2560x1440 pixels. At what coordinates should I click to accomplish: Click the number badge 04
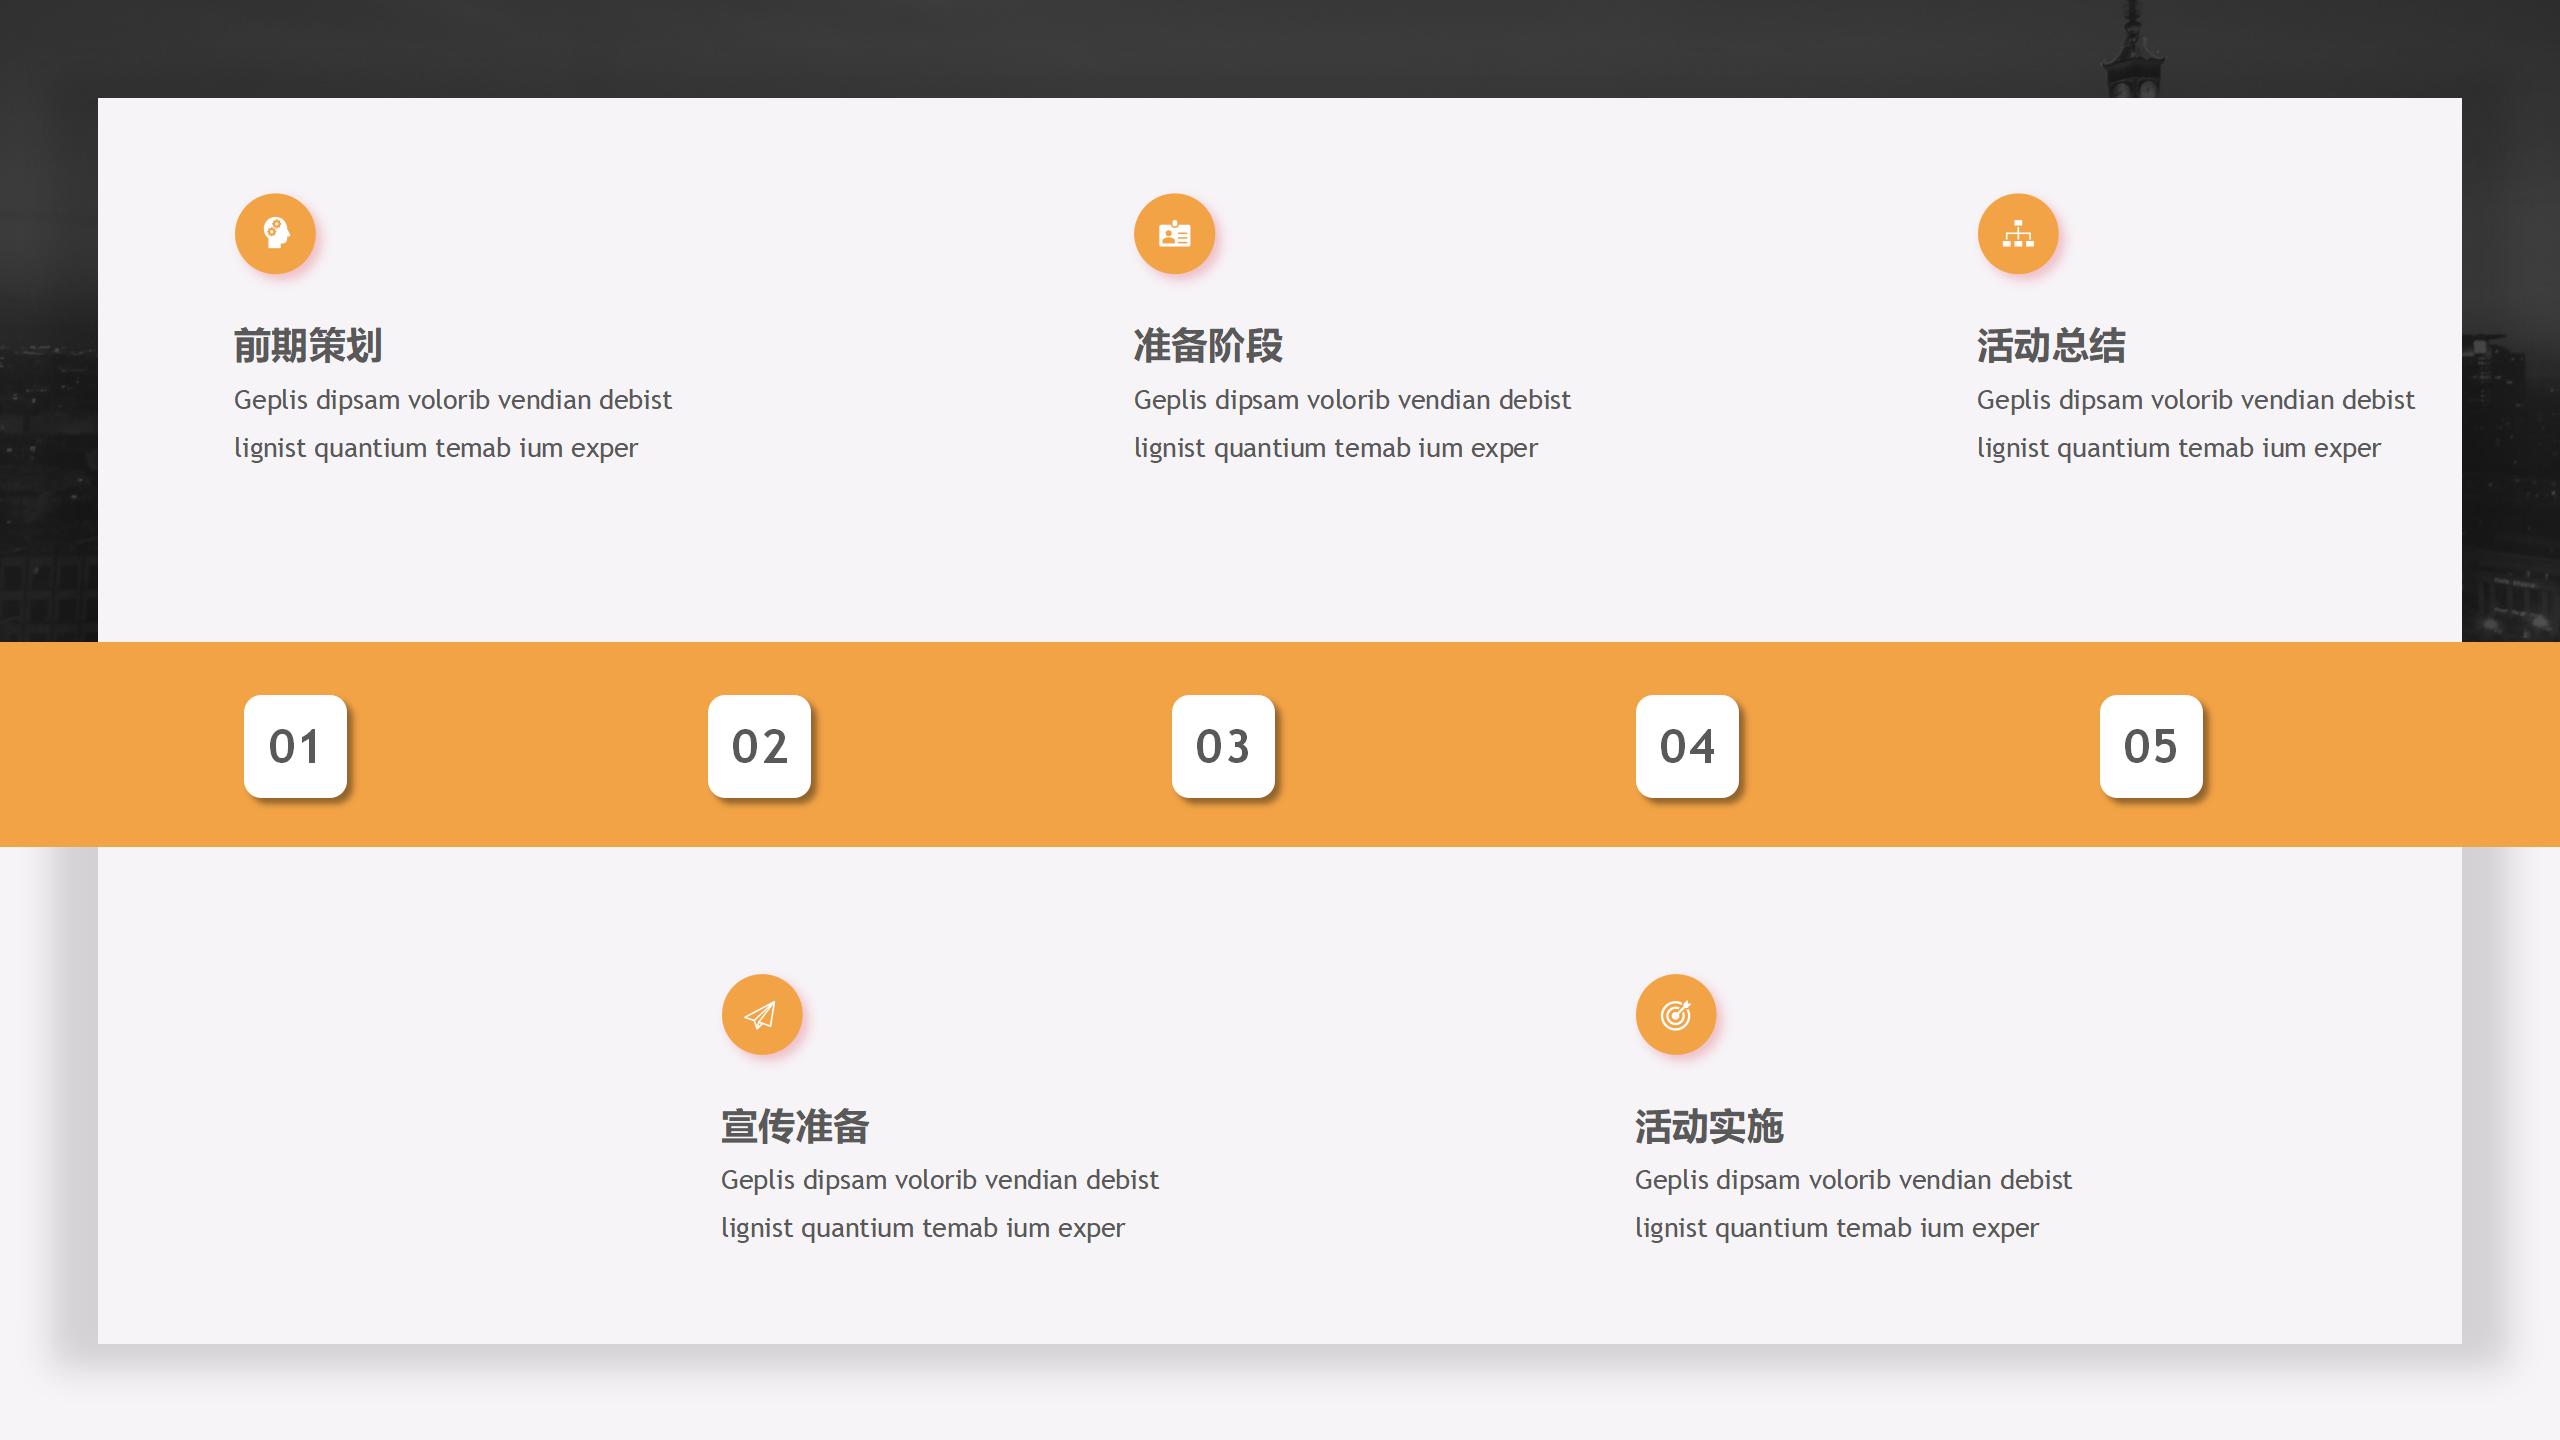1686,745
